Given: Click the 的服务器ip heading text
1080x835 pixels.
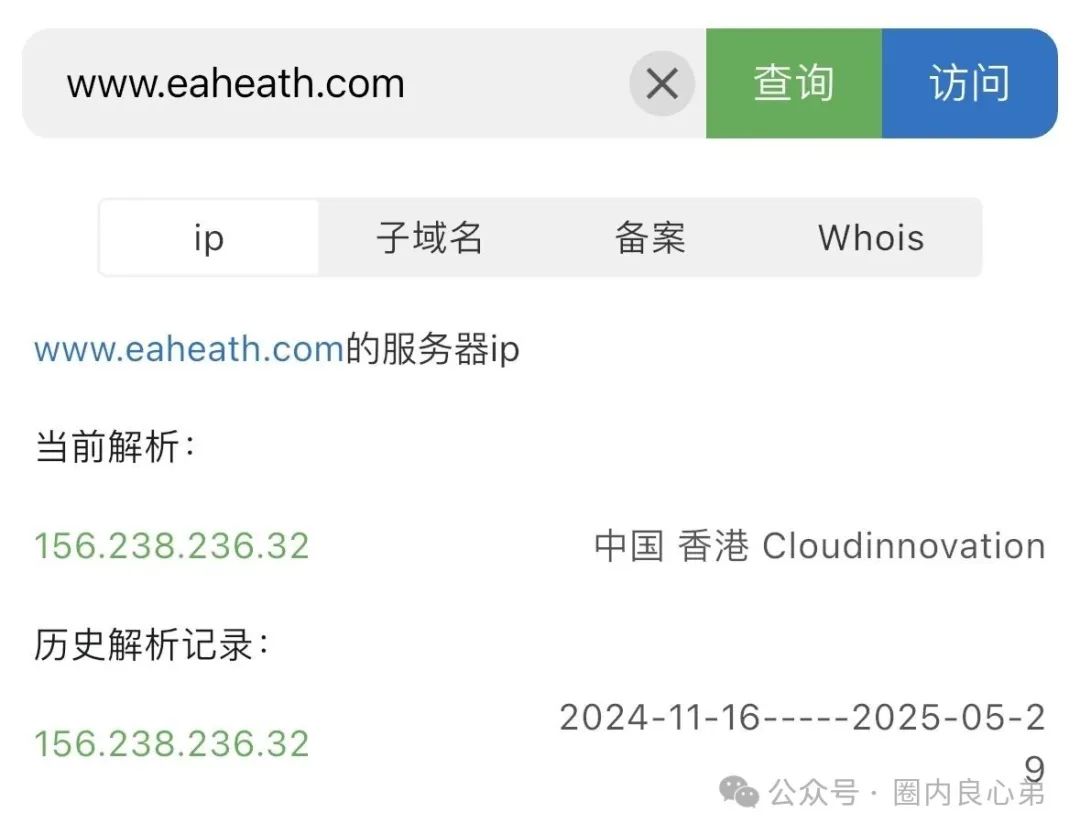Looking at the screenshot, I should point(433,349).
